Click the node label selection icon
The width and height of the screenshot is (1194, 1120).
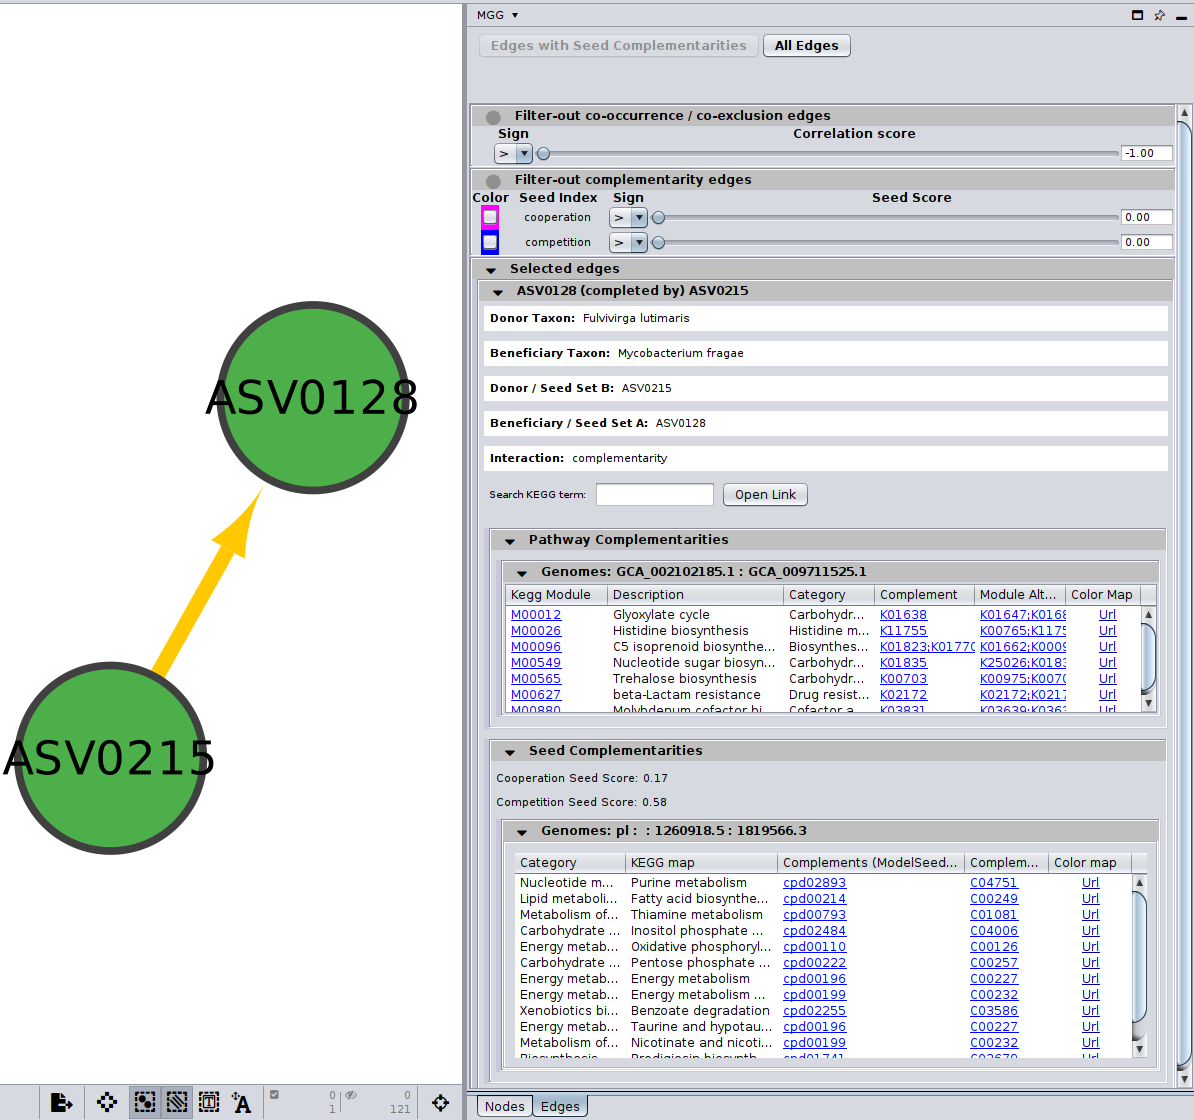241,1102
